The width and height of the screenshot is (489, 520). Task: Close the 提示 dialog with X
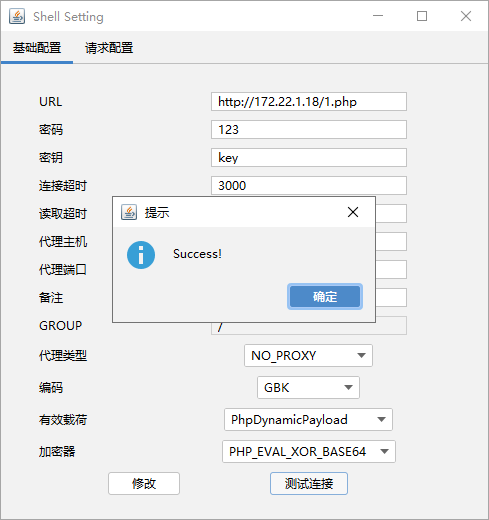point(353,212)
